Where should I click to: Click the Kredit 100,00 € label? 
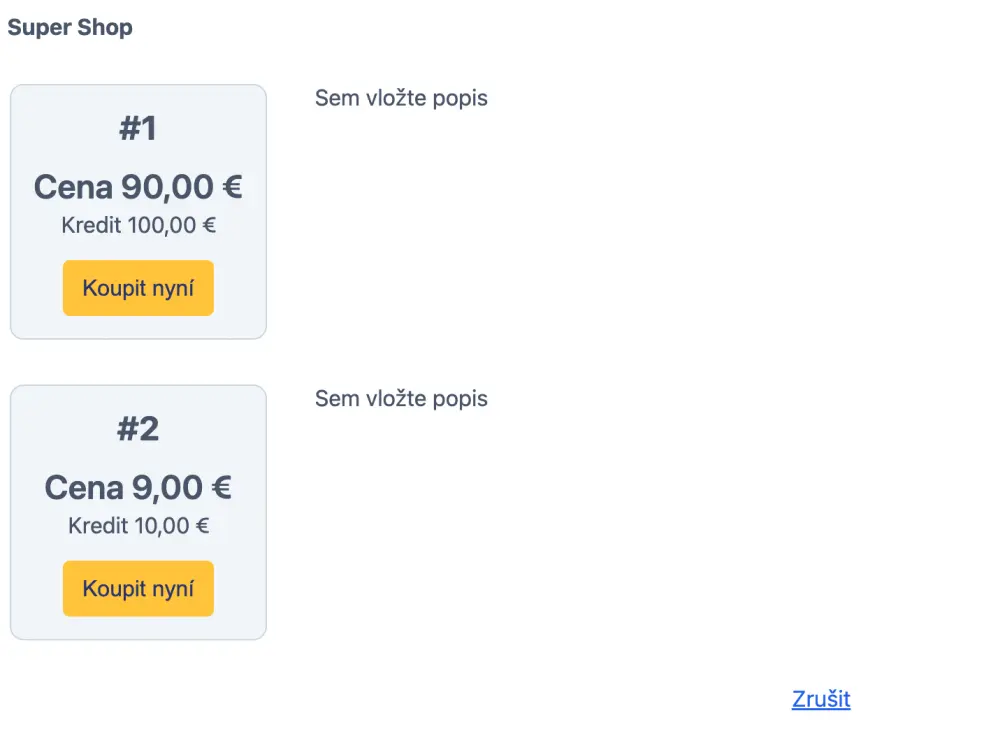138,226
